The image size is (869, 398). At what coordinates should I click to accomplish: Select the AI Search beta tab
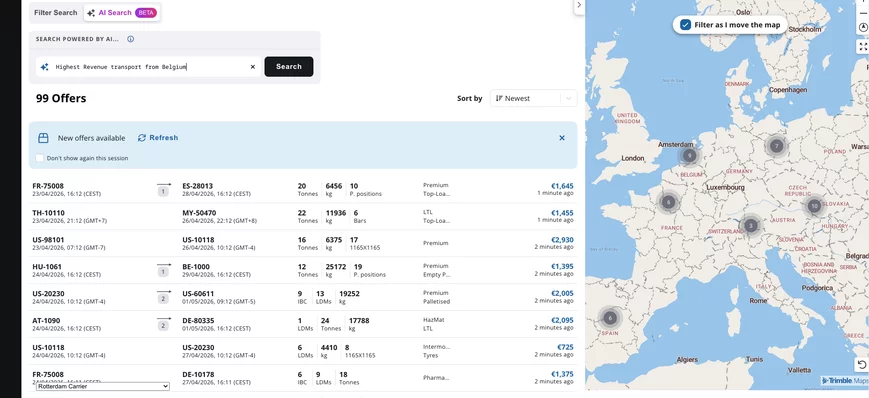122,13
